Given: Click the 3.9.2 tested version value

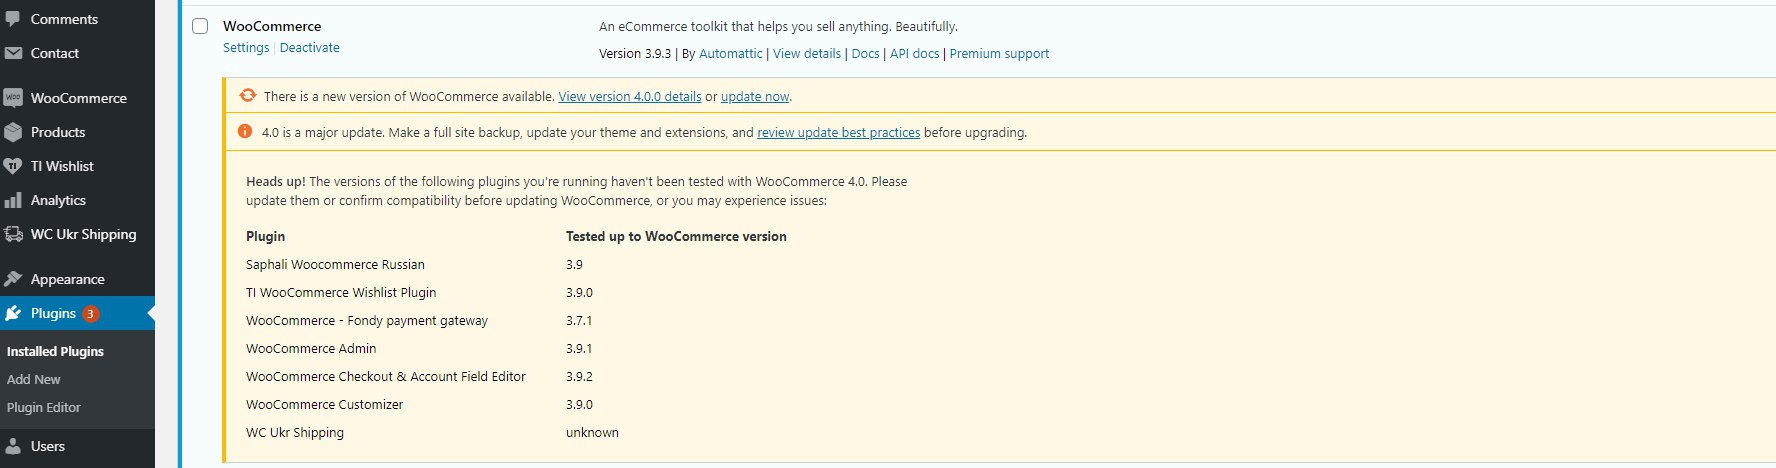Looking at the screenshot, I should click(579, 377).
